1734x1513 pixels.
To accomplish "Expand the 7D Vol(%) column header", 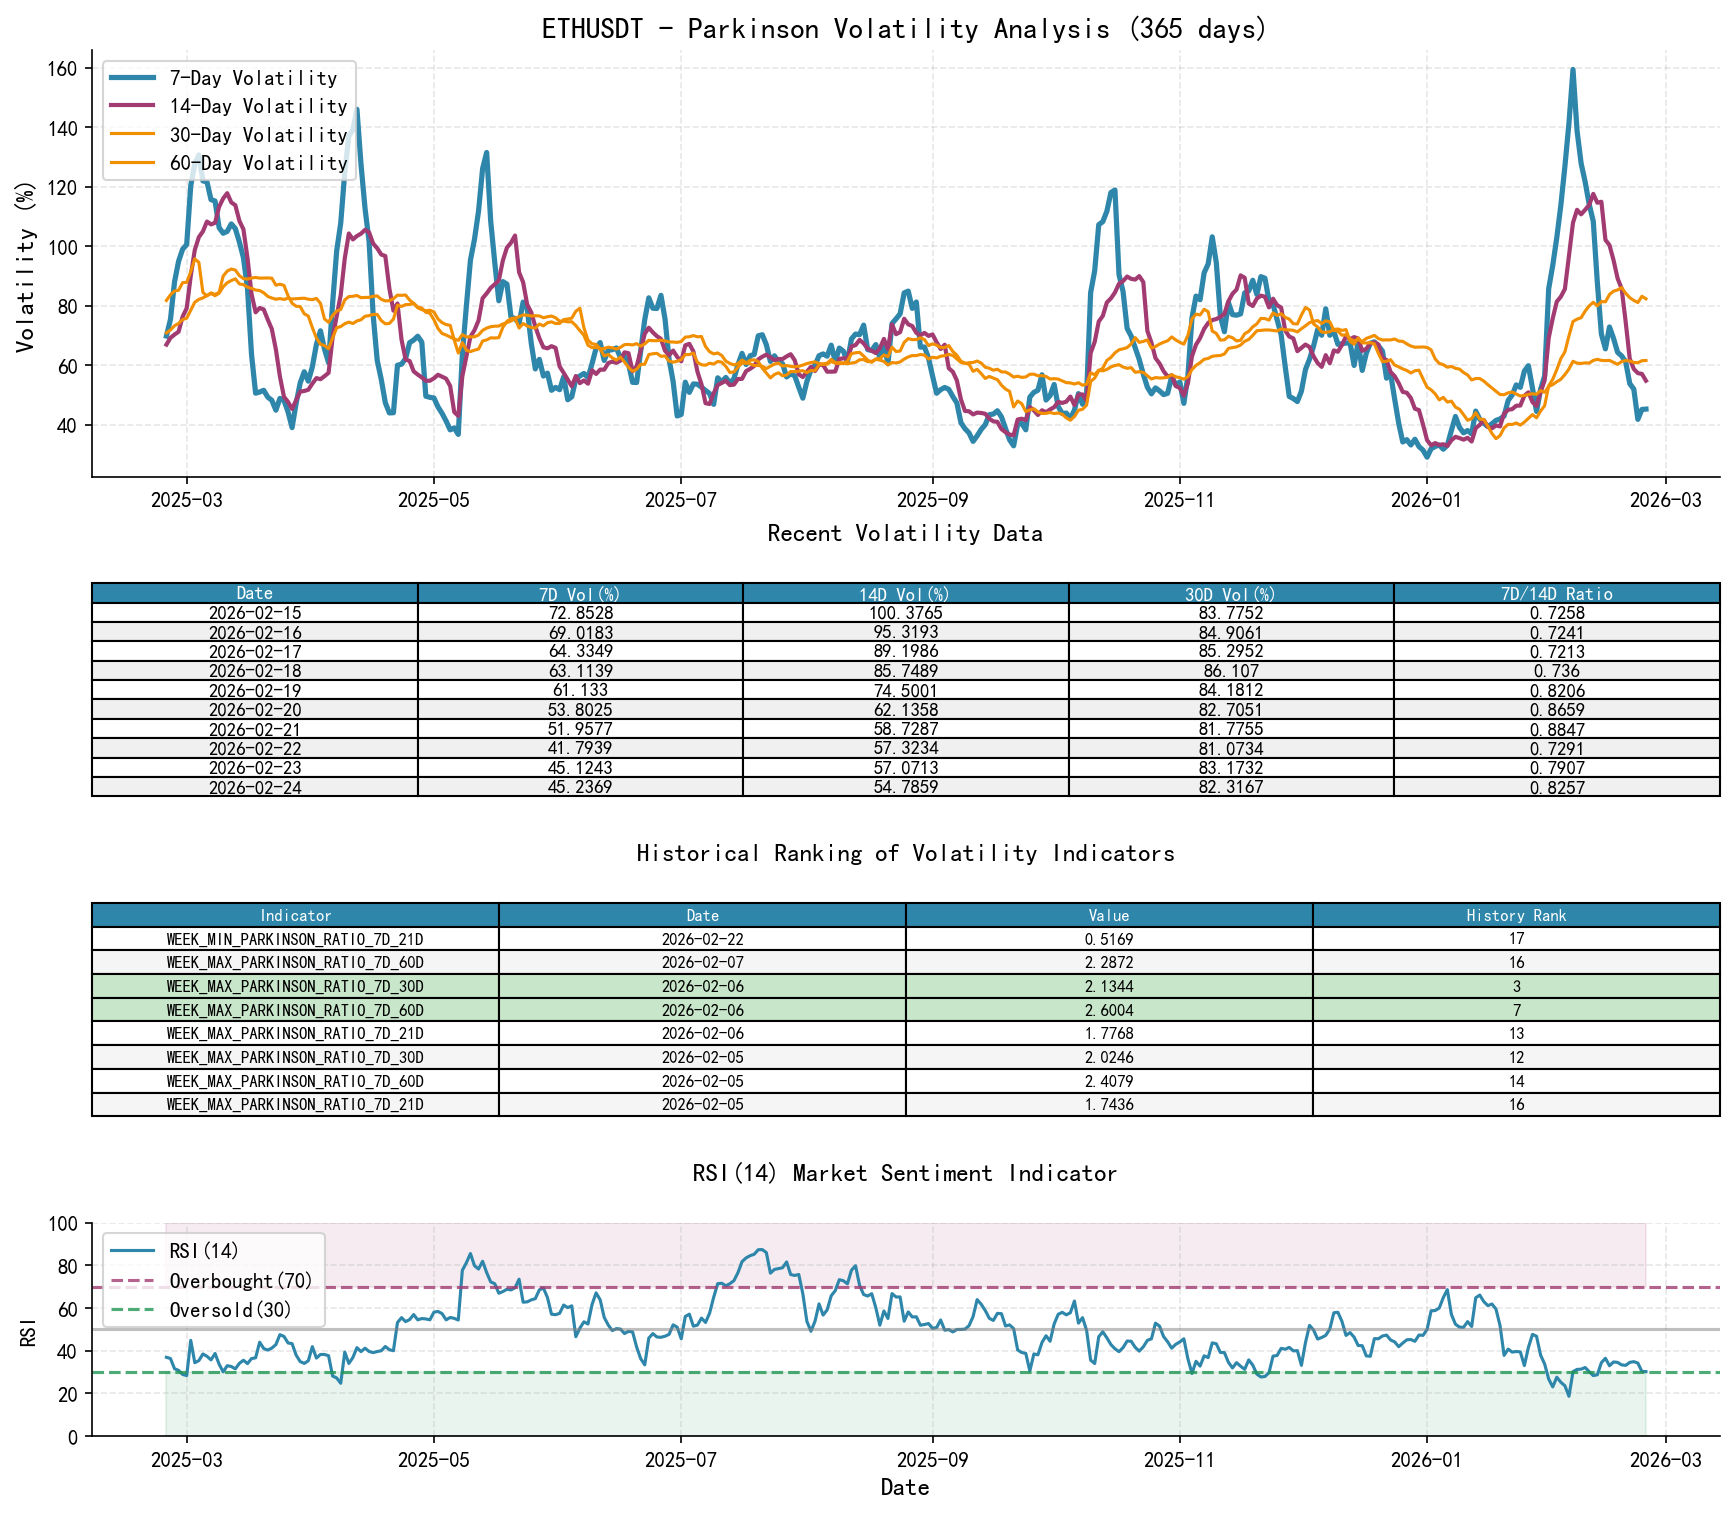I will coord(581,592).
